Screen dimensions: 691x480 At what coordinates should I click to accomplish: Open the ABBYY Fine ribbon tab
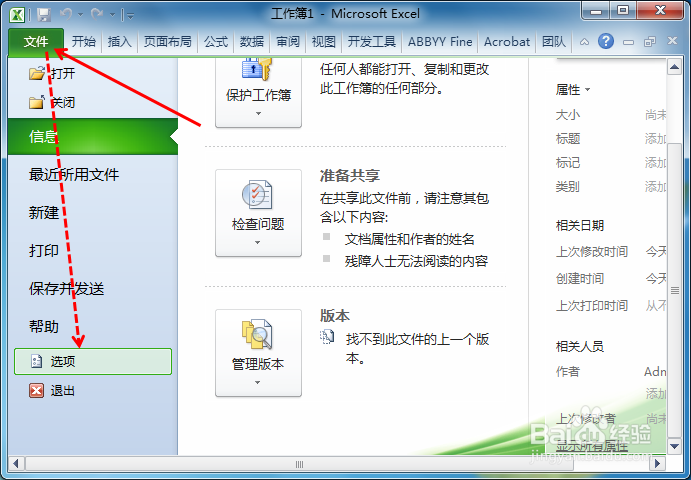point(440,42)
